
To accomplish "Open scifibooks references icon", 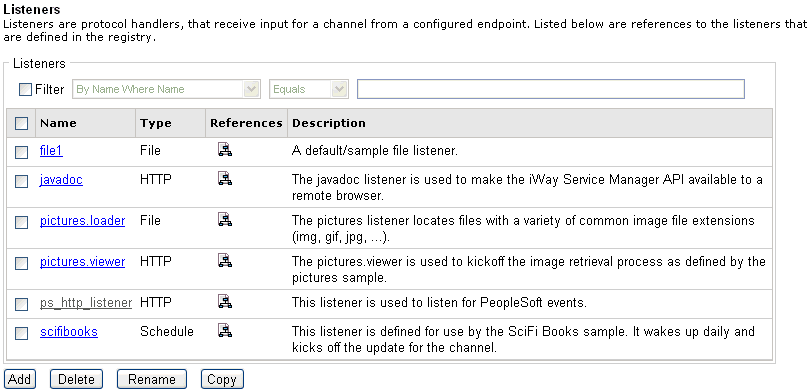I will tap(225, 331).
